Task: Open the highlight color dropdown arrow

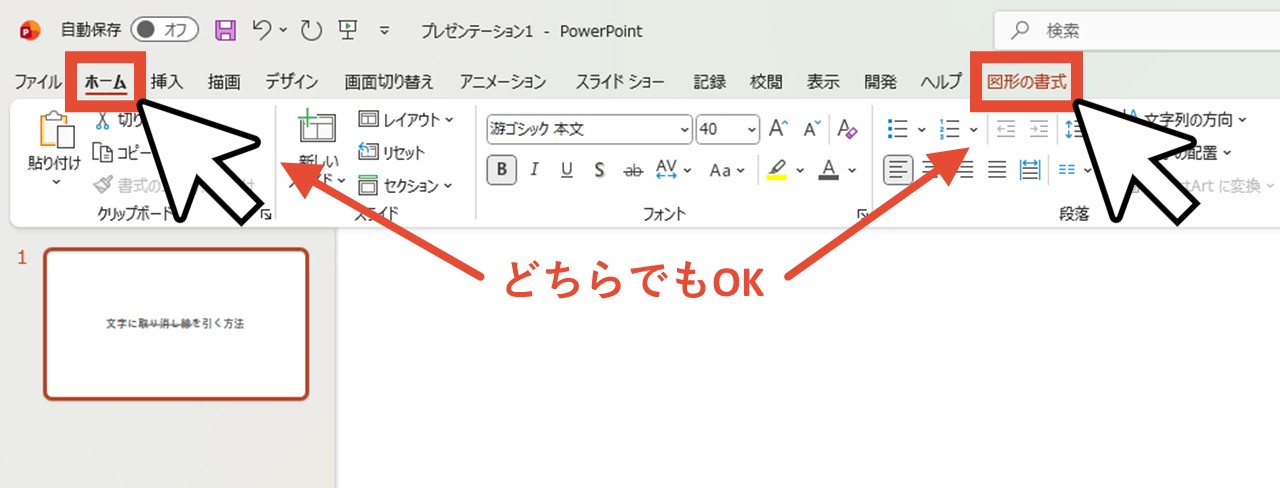Action: tap(799, 171)
